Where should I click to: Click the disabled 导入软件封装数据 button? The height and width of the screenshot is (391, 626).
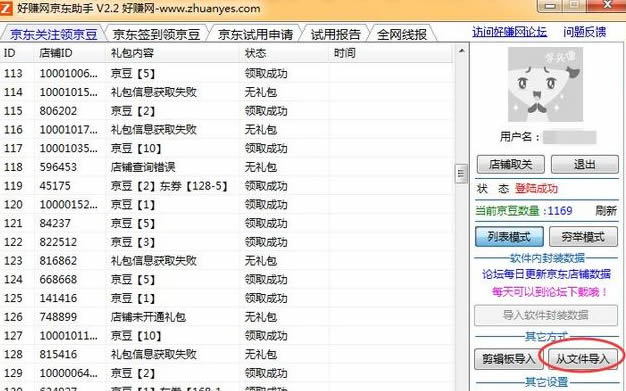pos(546,315)
